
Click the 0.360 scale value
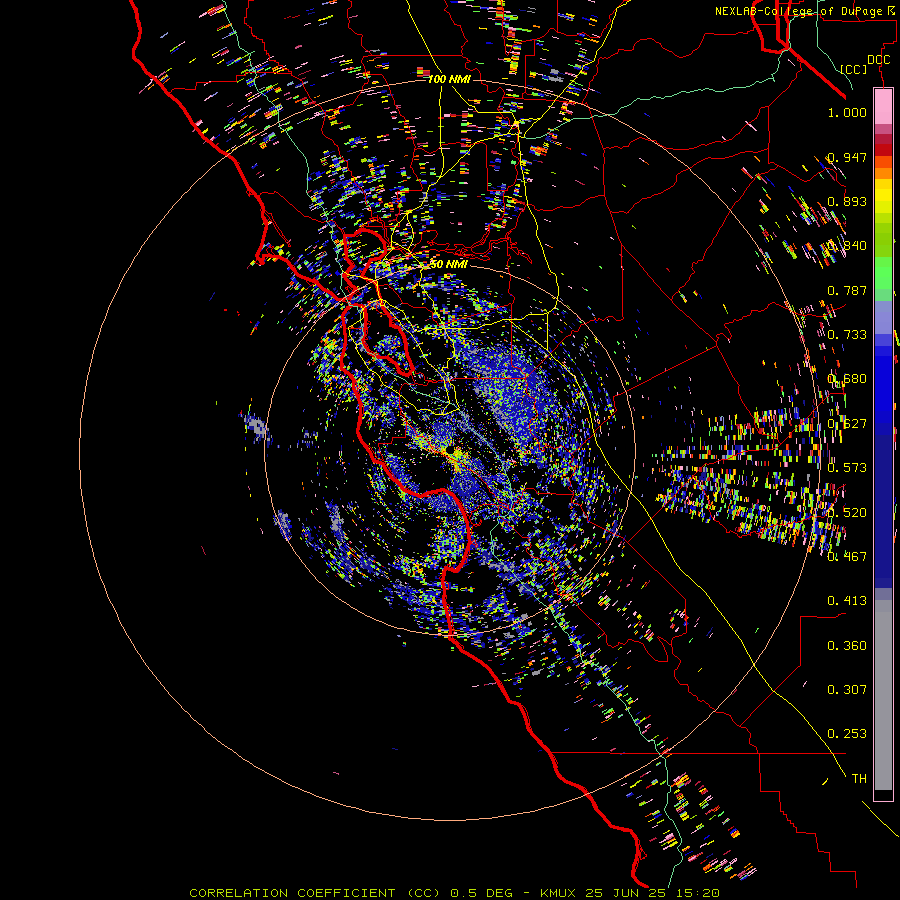847,646
